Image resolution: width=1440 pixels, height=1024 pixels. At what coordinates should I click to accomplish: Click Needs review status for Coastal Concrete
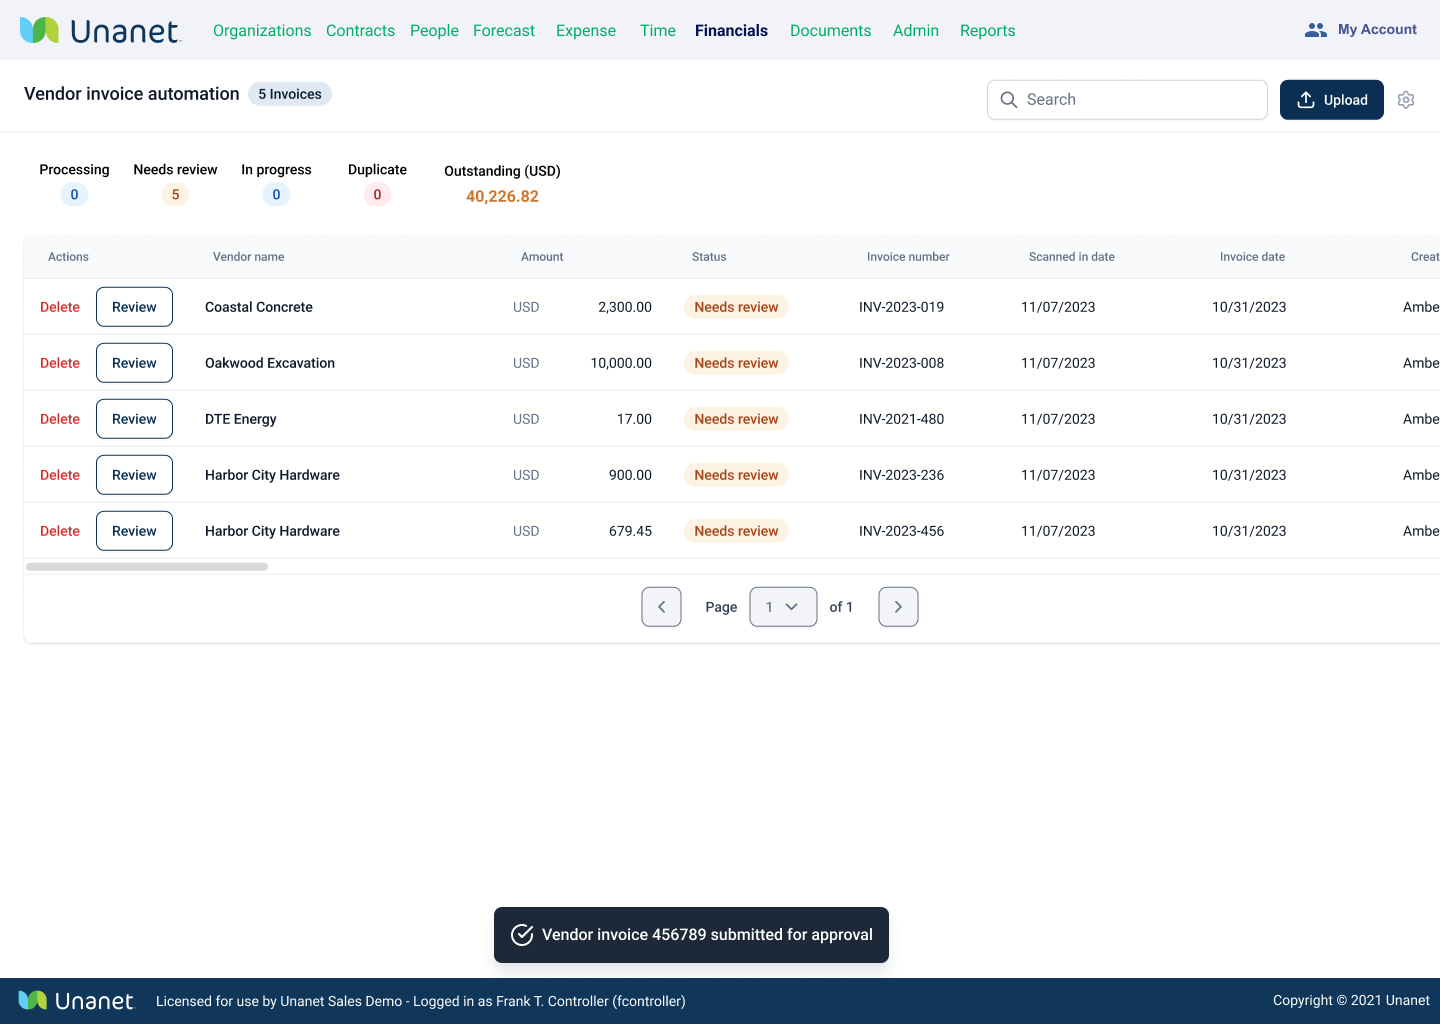pos(736,307)
